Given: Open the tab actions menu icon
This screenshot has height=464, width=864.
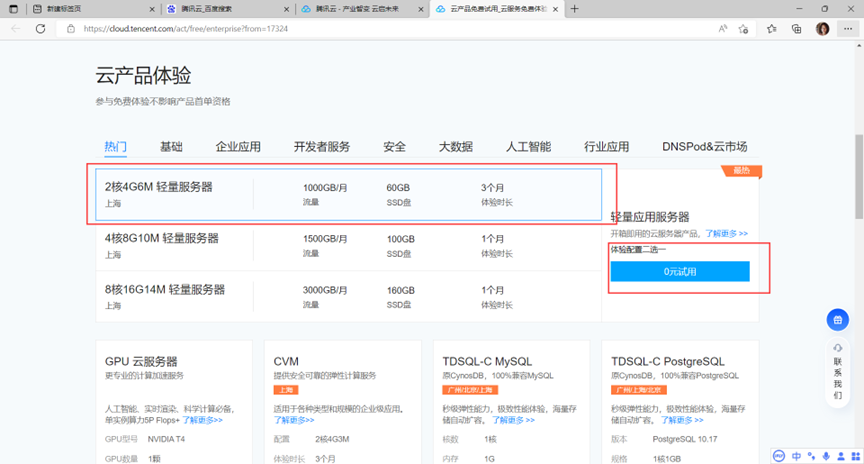Looking at the screenshot, I should point(14,9).
